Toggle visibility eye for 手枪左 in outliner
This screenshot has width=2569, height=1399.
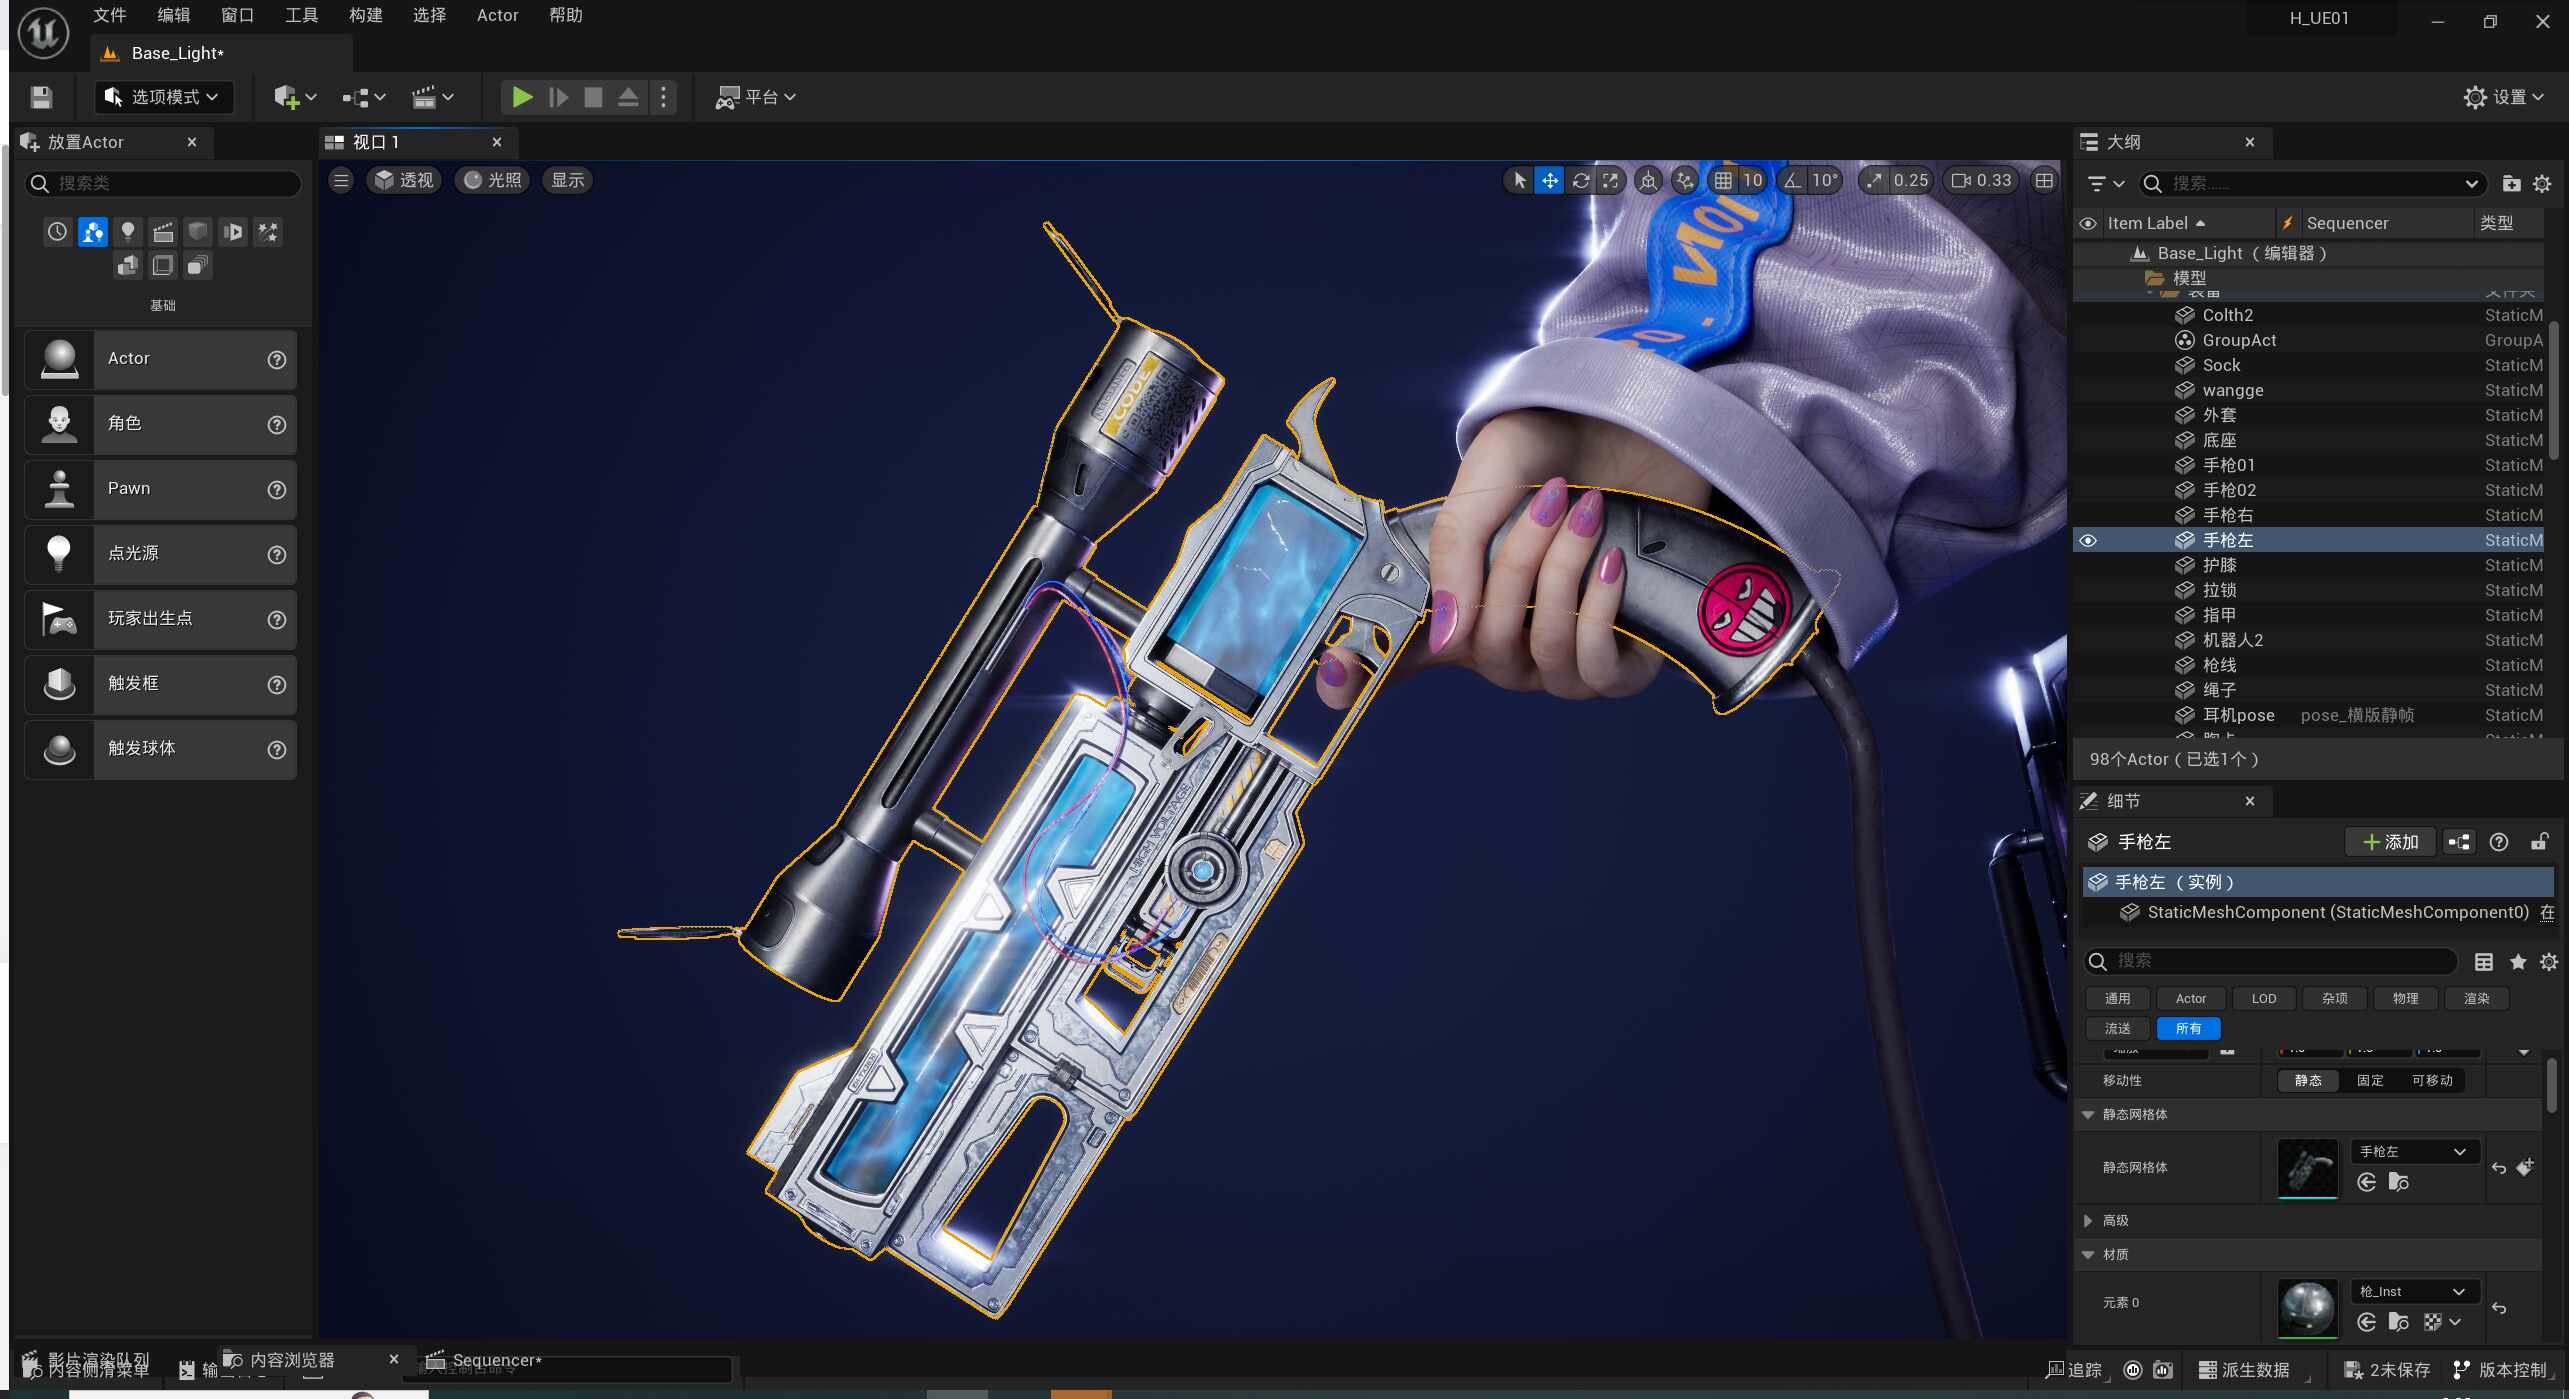pos(2088,541)
